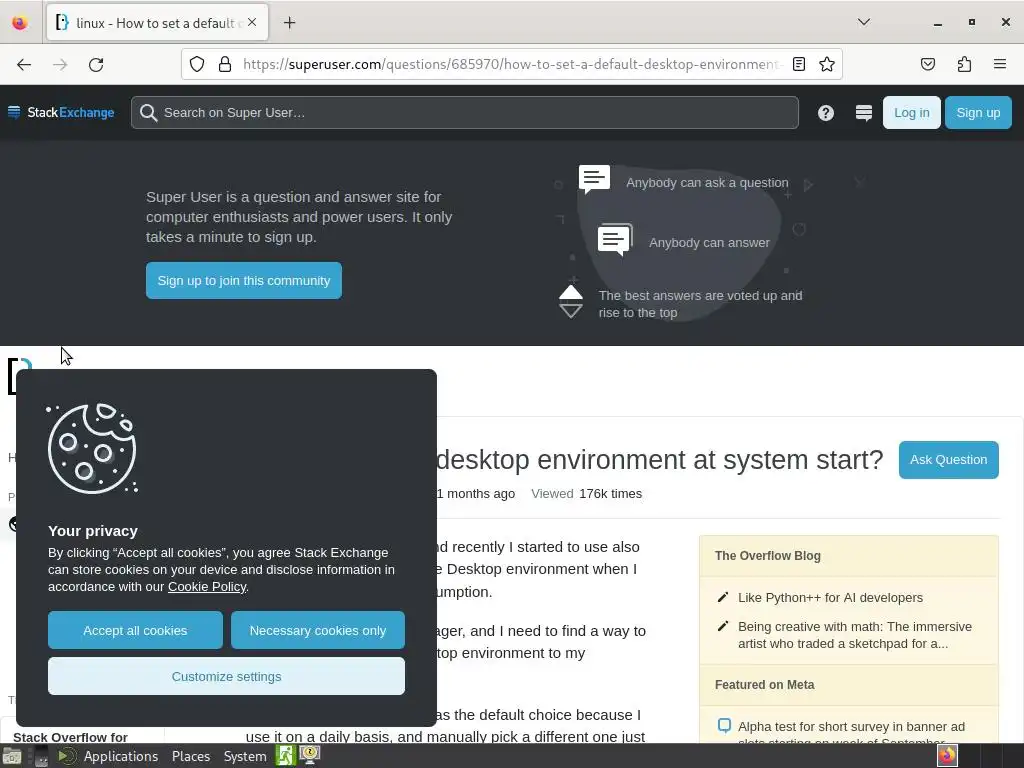
Task: Open Alpha test for short survey post
Action: coord(851,726)
